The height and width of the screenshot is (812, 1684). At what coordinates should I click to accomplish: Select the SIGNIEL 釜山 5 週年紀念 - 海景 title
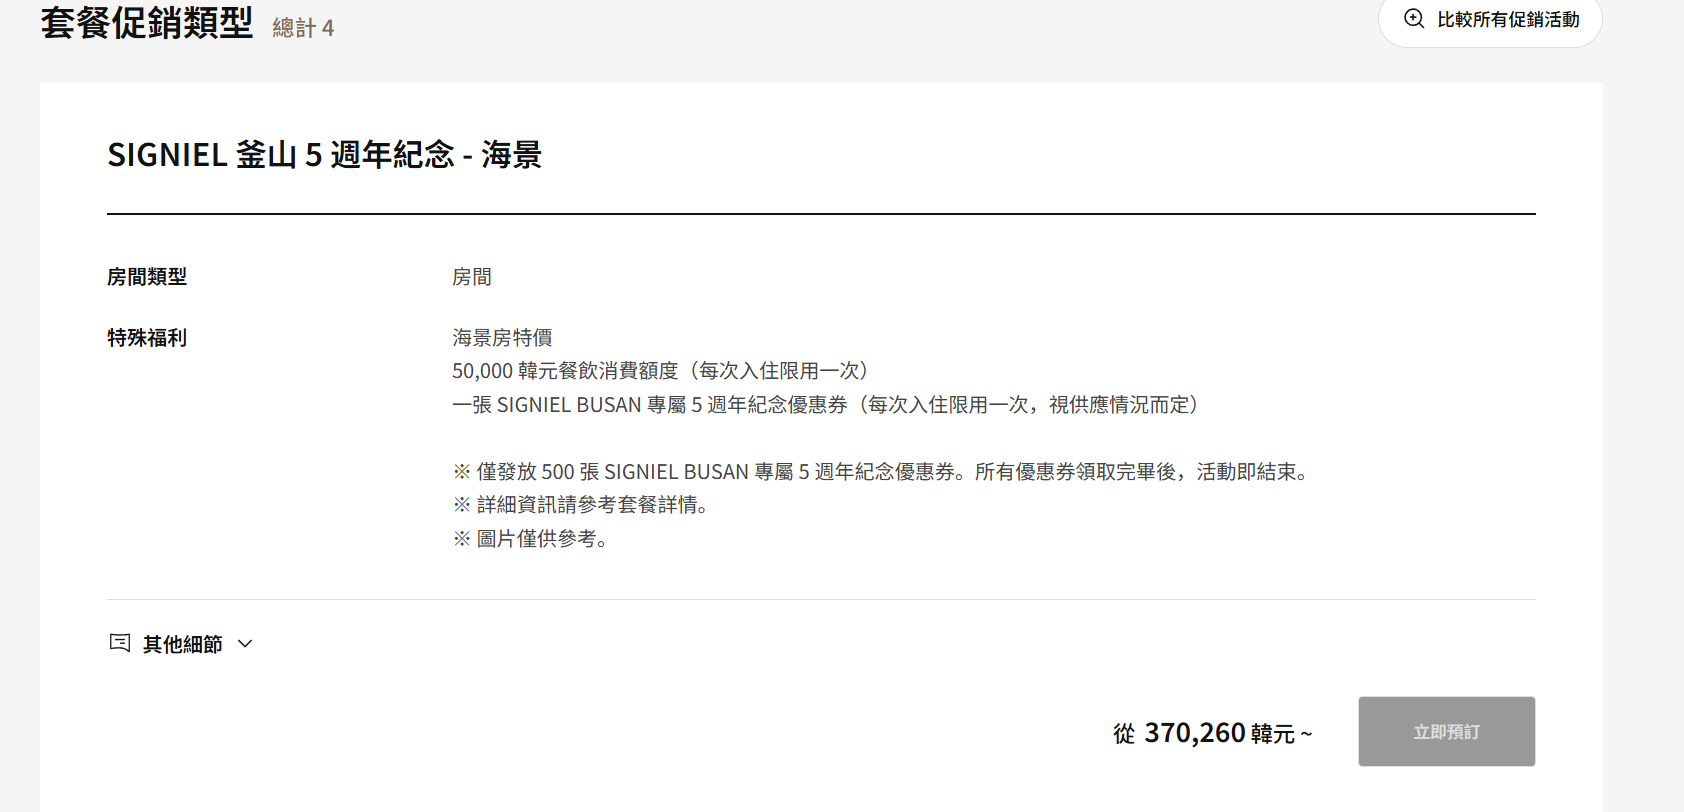(x=324, y=155)
